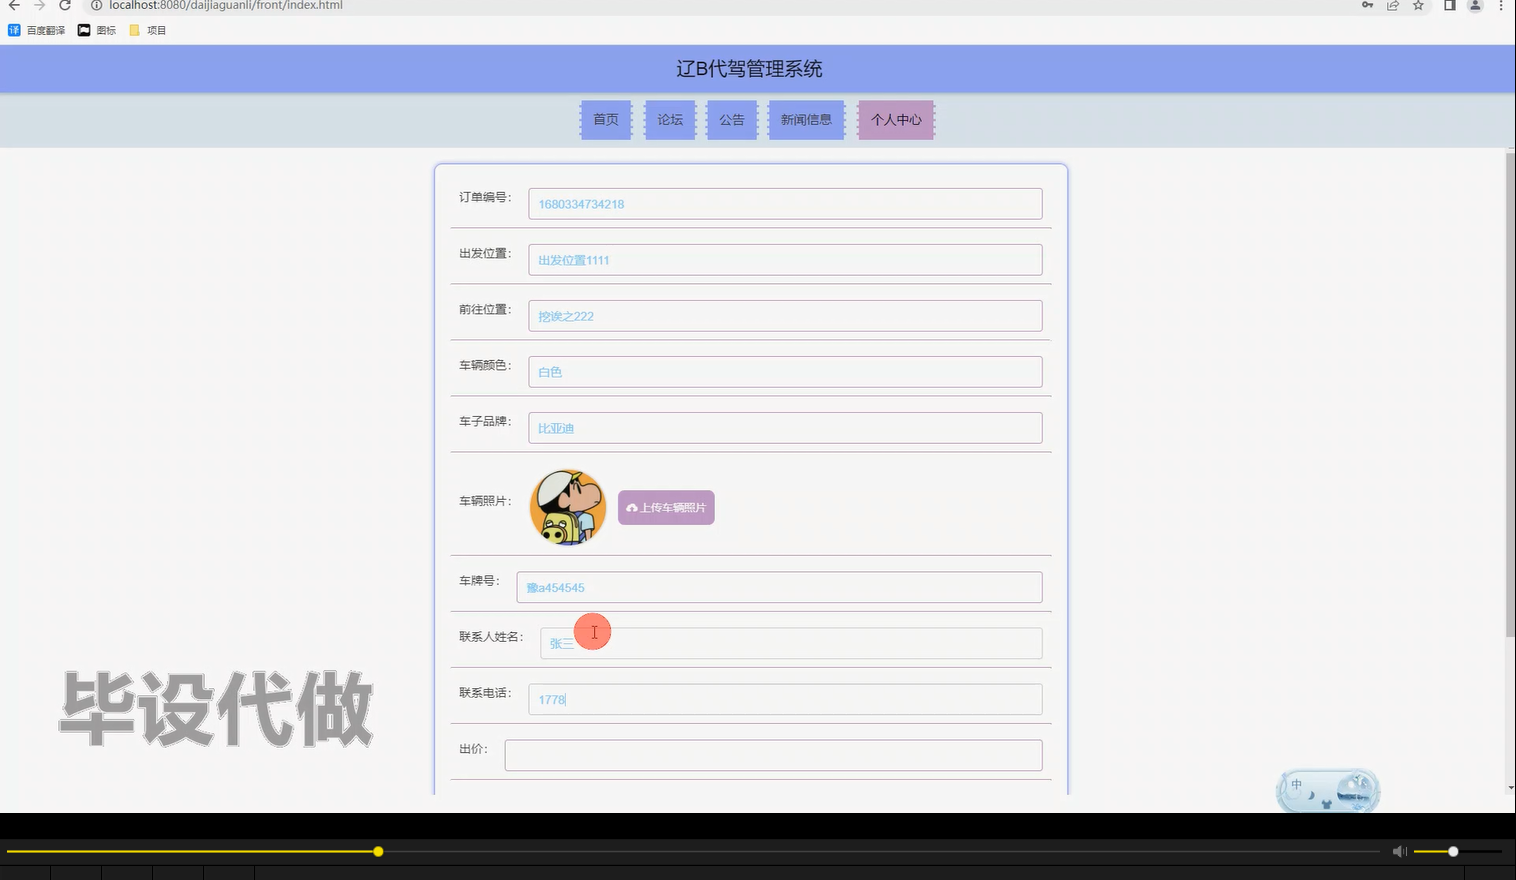Open the 项目 bookmarks folder

tap(148, 30)
